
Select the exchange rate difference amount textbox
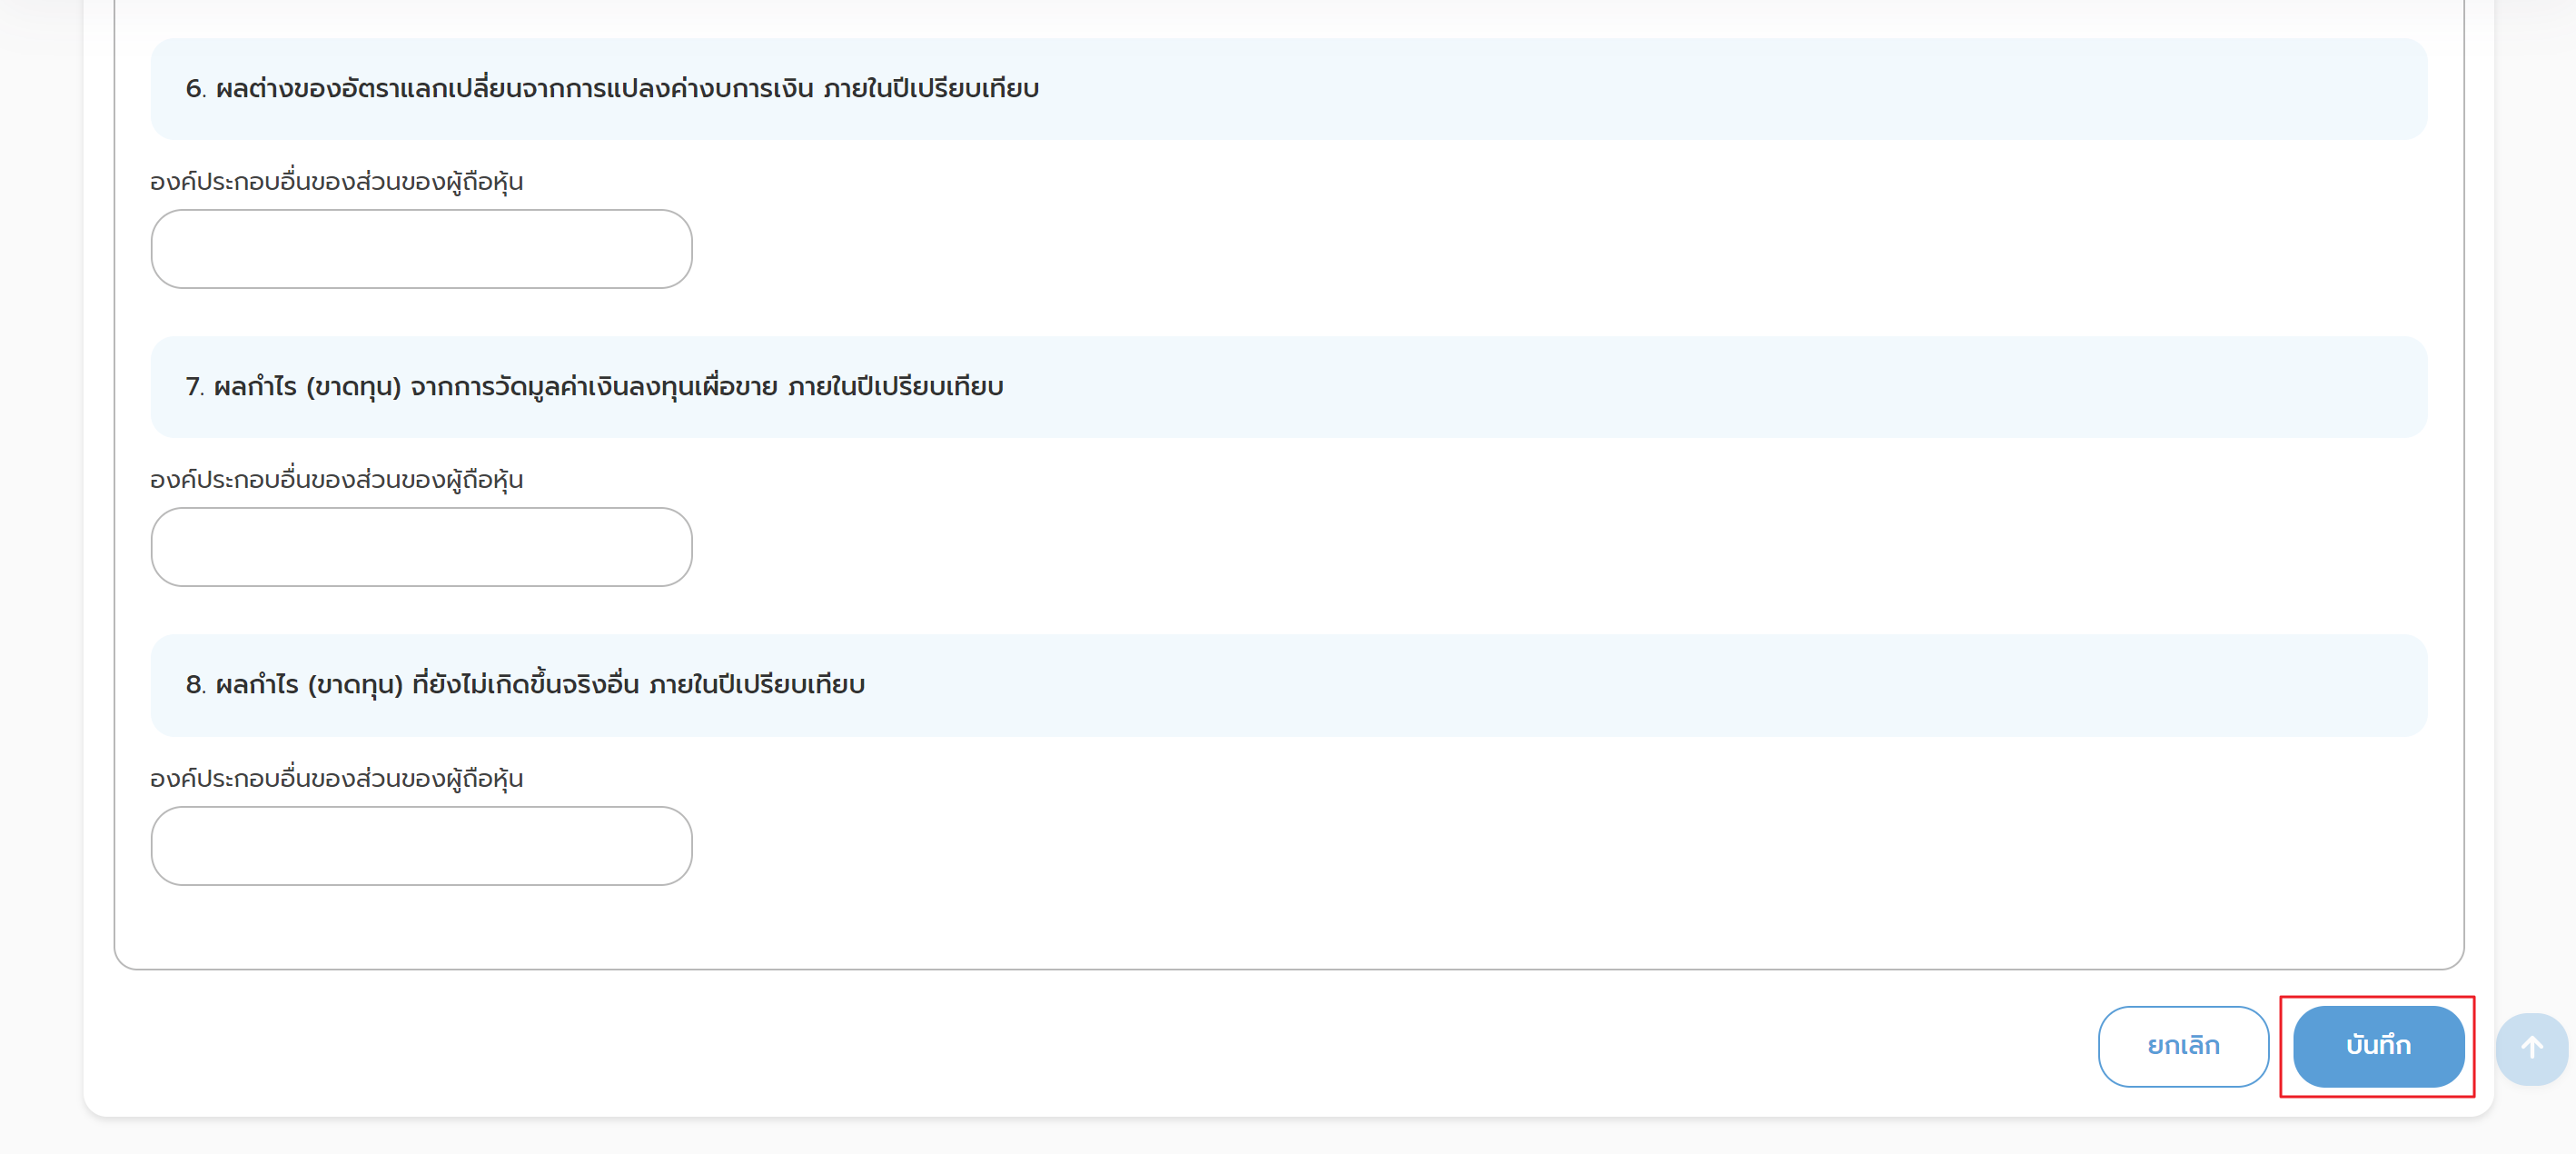click(421, 249)
